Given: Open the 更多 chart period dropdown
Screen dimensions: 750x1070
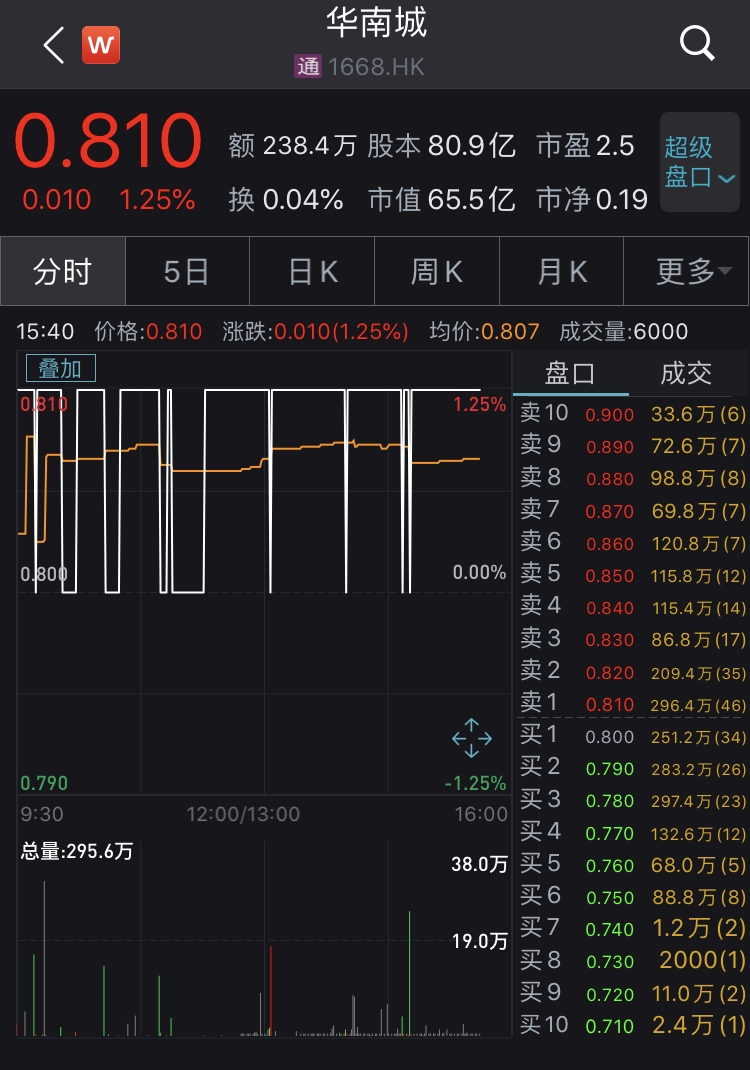Looking at the screenshot, I should pyautogui.click(x=686, y=271).
